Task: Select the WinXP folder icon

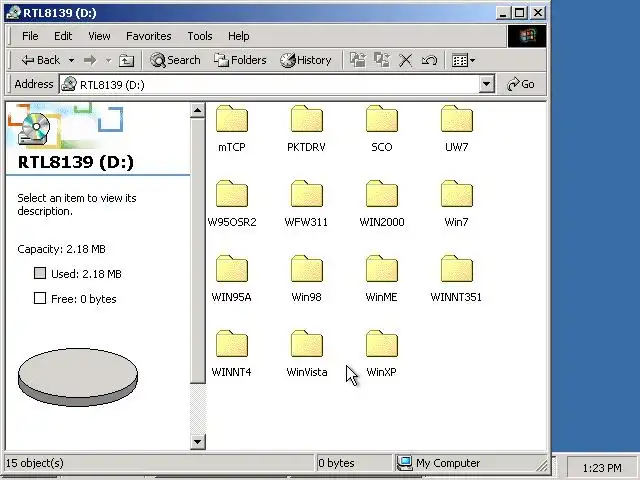Action: pyautogui.click(x=382, y=344)
